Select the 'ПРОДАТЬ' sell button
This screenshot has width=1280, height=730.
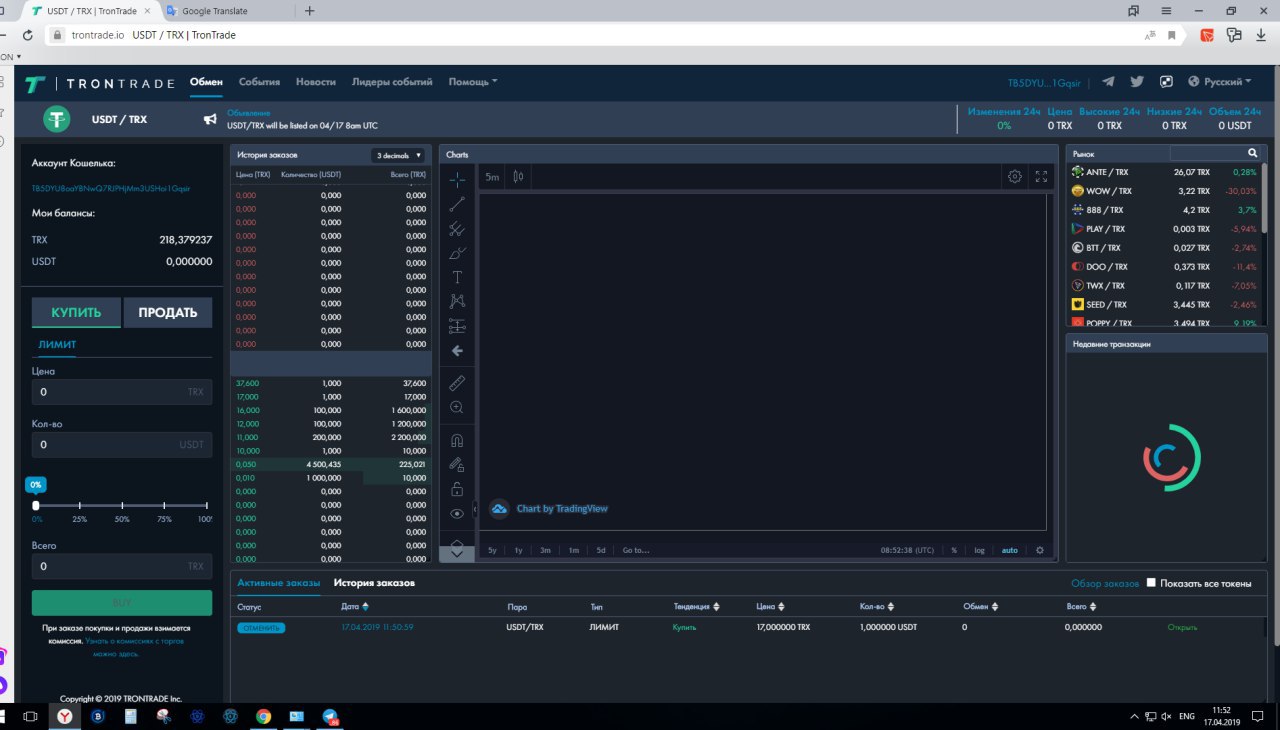(168, 313)
